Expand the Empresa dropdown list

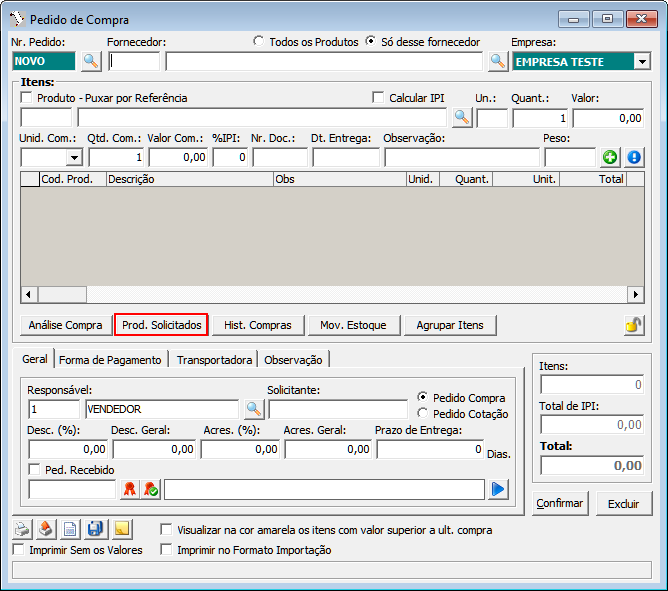click(640, 62)
